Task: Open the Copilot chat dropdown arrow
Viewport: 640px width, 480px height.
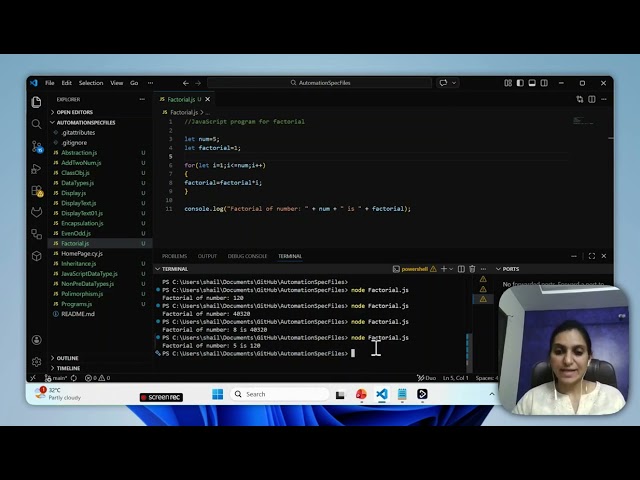Action: point(454,83)
